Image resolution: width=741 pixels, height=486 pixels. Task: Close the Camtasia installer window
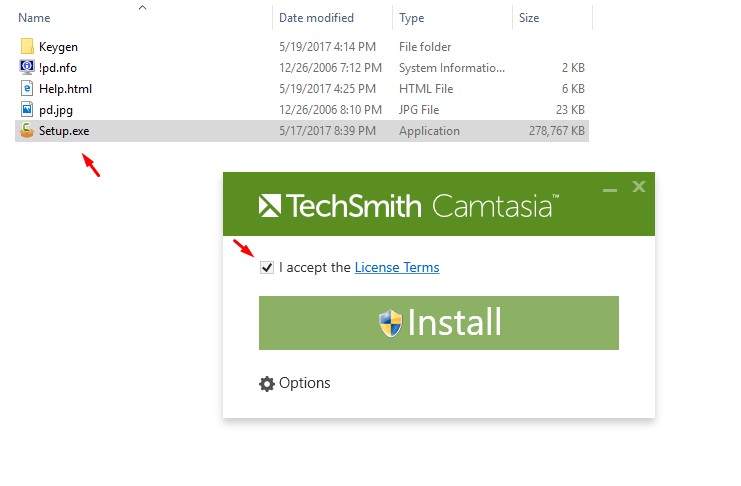pos(639,187)
